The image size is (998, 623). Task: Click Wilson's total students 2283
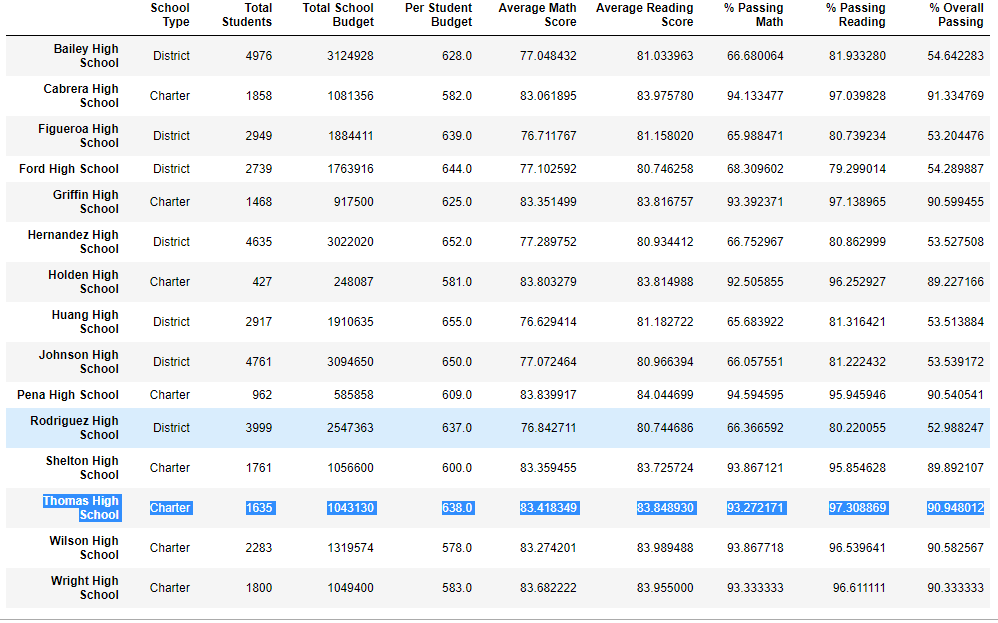pos(259,548)
